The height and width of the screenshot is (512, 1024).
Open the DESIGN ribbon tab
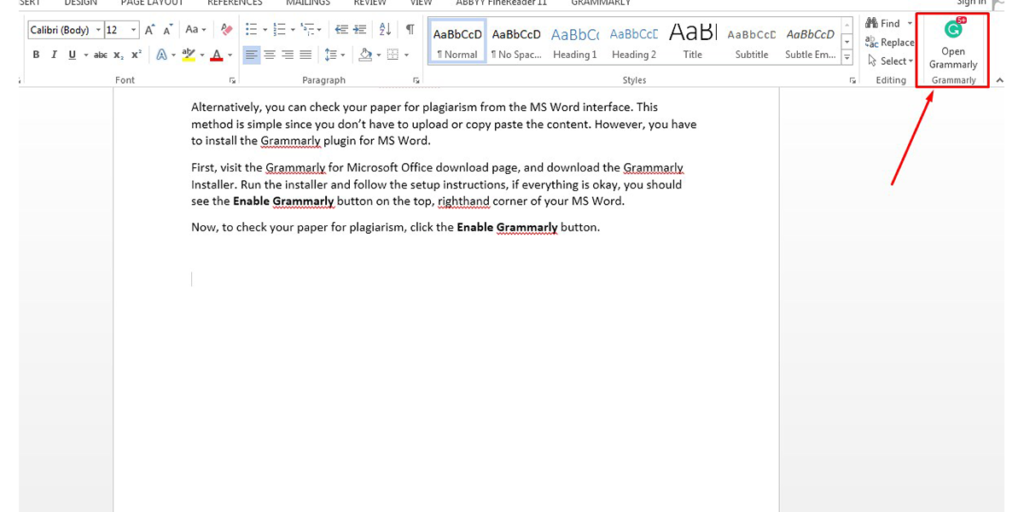[80, 3]
